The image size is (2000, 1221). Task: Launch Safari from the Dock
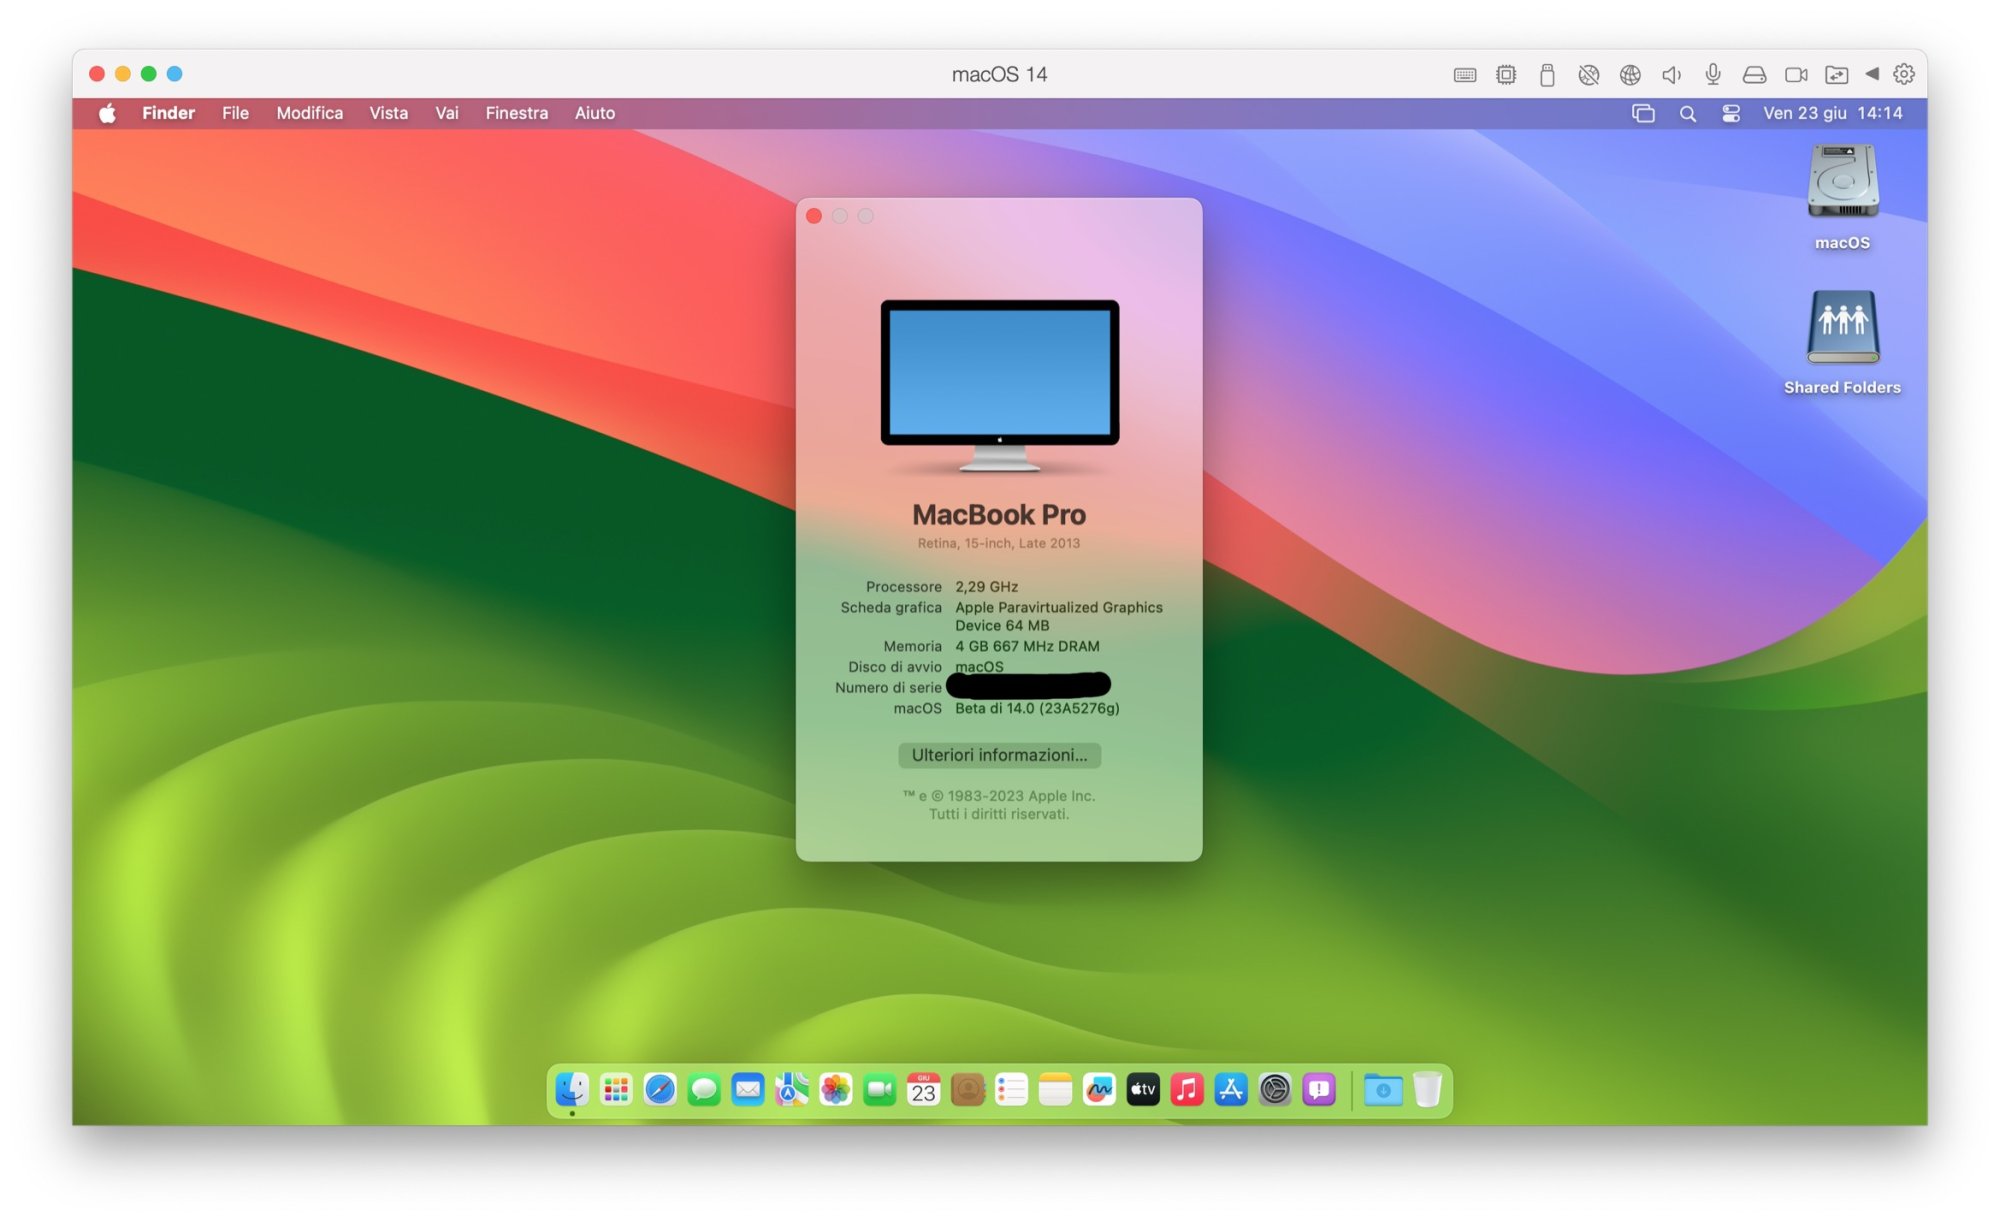(x=660, y=1089)
